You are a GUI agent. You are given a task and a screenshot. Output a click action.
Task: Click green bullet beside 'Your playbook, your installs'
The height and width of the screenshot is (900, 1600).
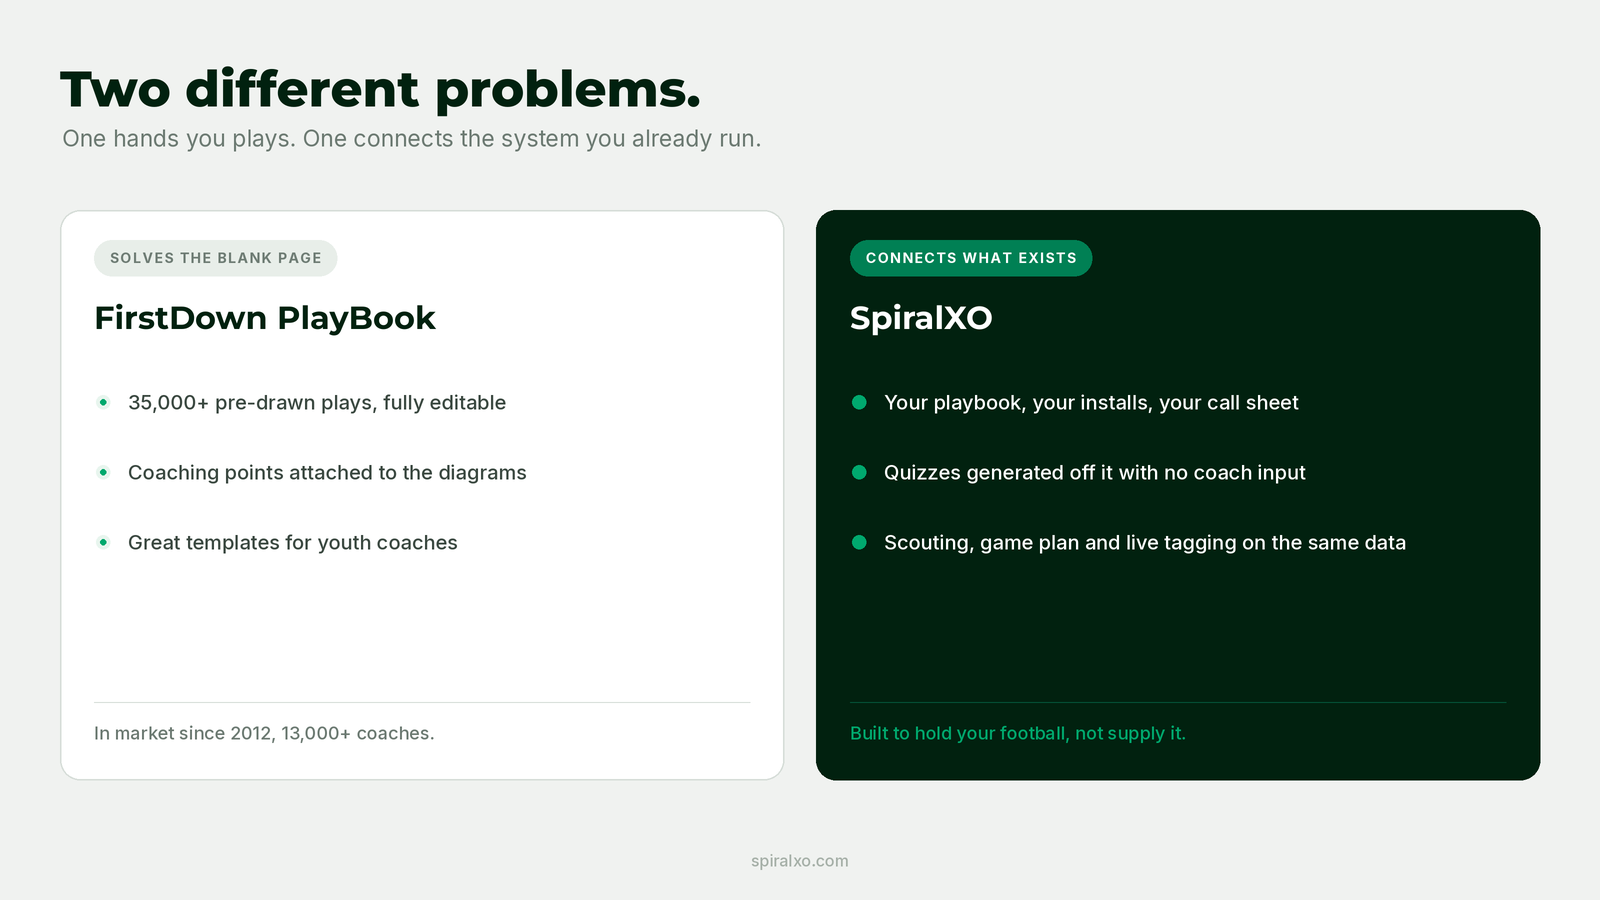click(x=859, y=402)
